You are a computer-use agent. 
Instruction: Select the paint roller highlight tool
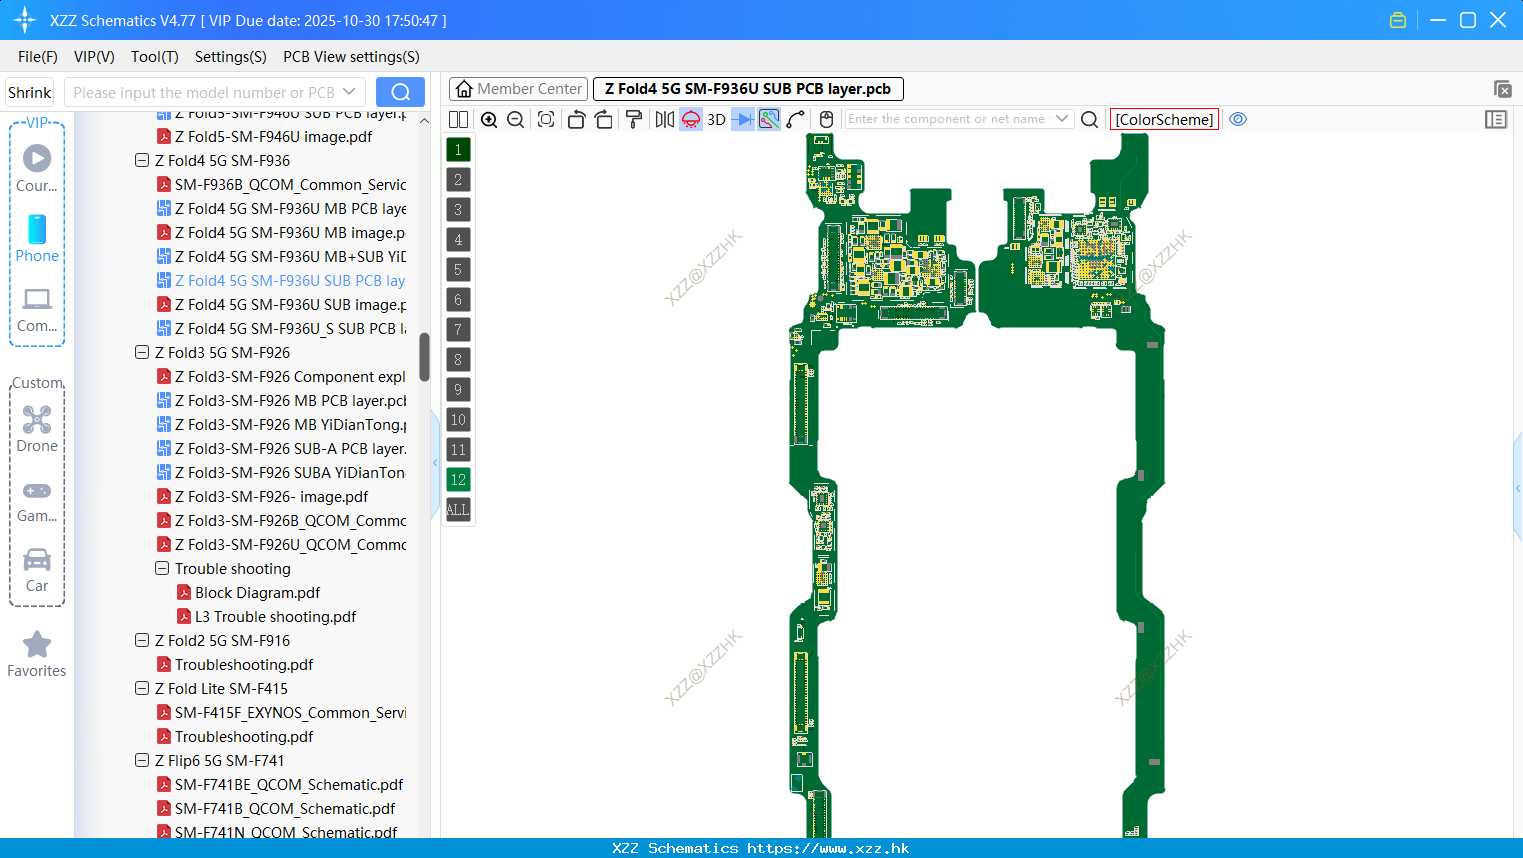point(633,119)
